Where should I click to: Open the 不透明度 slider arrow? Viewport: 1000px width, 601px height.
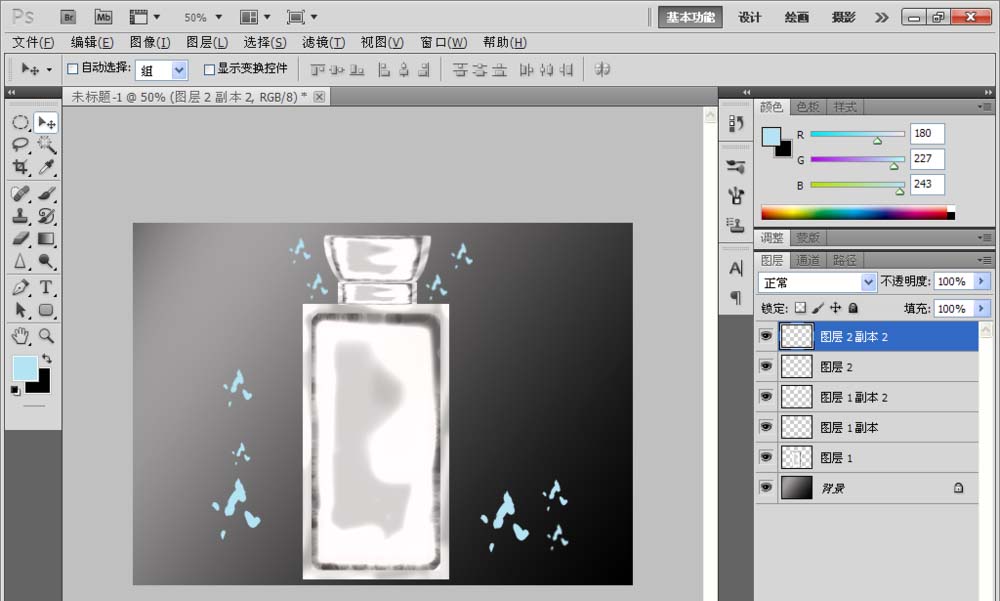click(x=982, y=281)
